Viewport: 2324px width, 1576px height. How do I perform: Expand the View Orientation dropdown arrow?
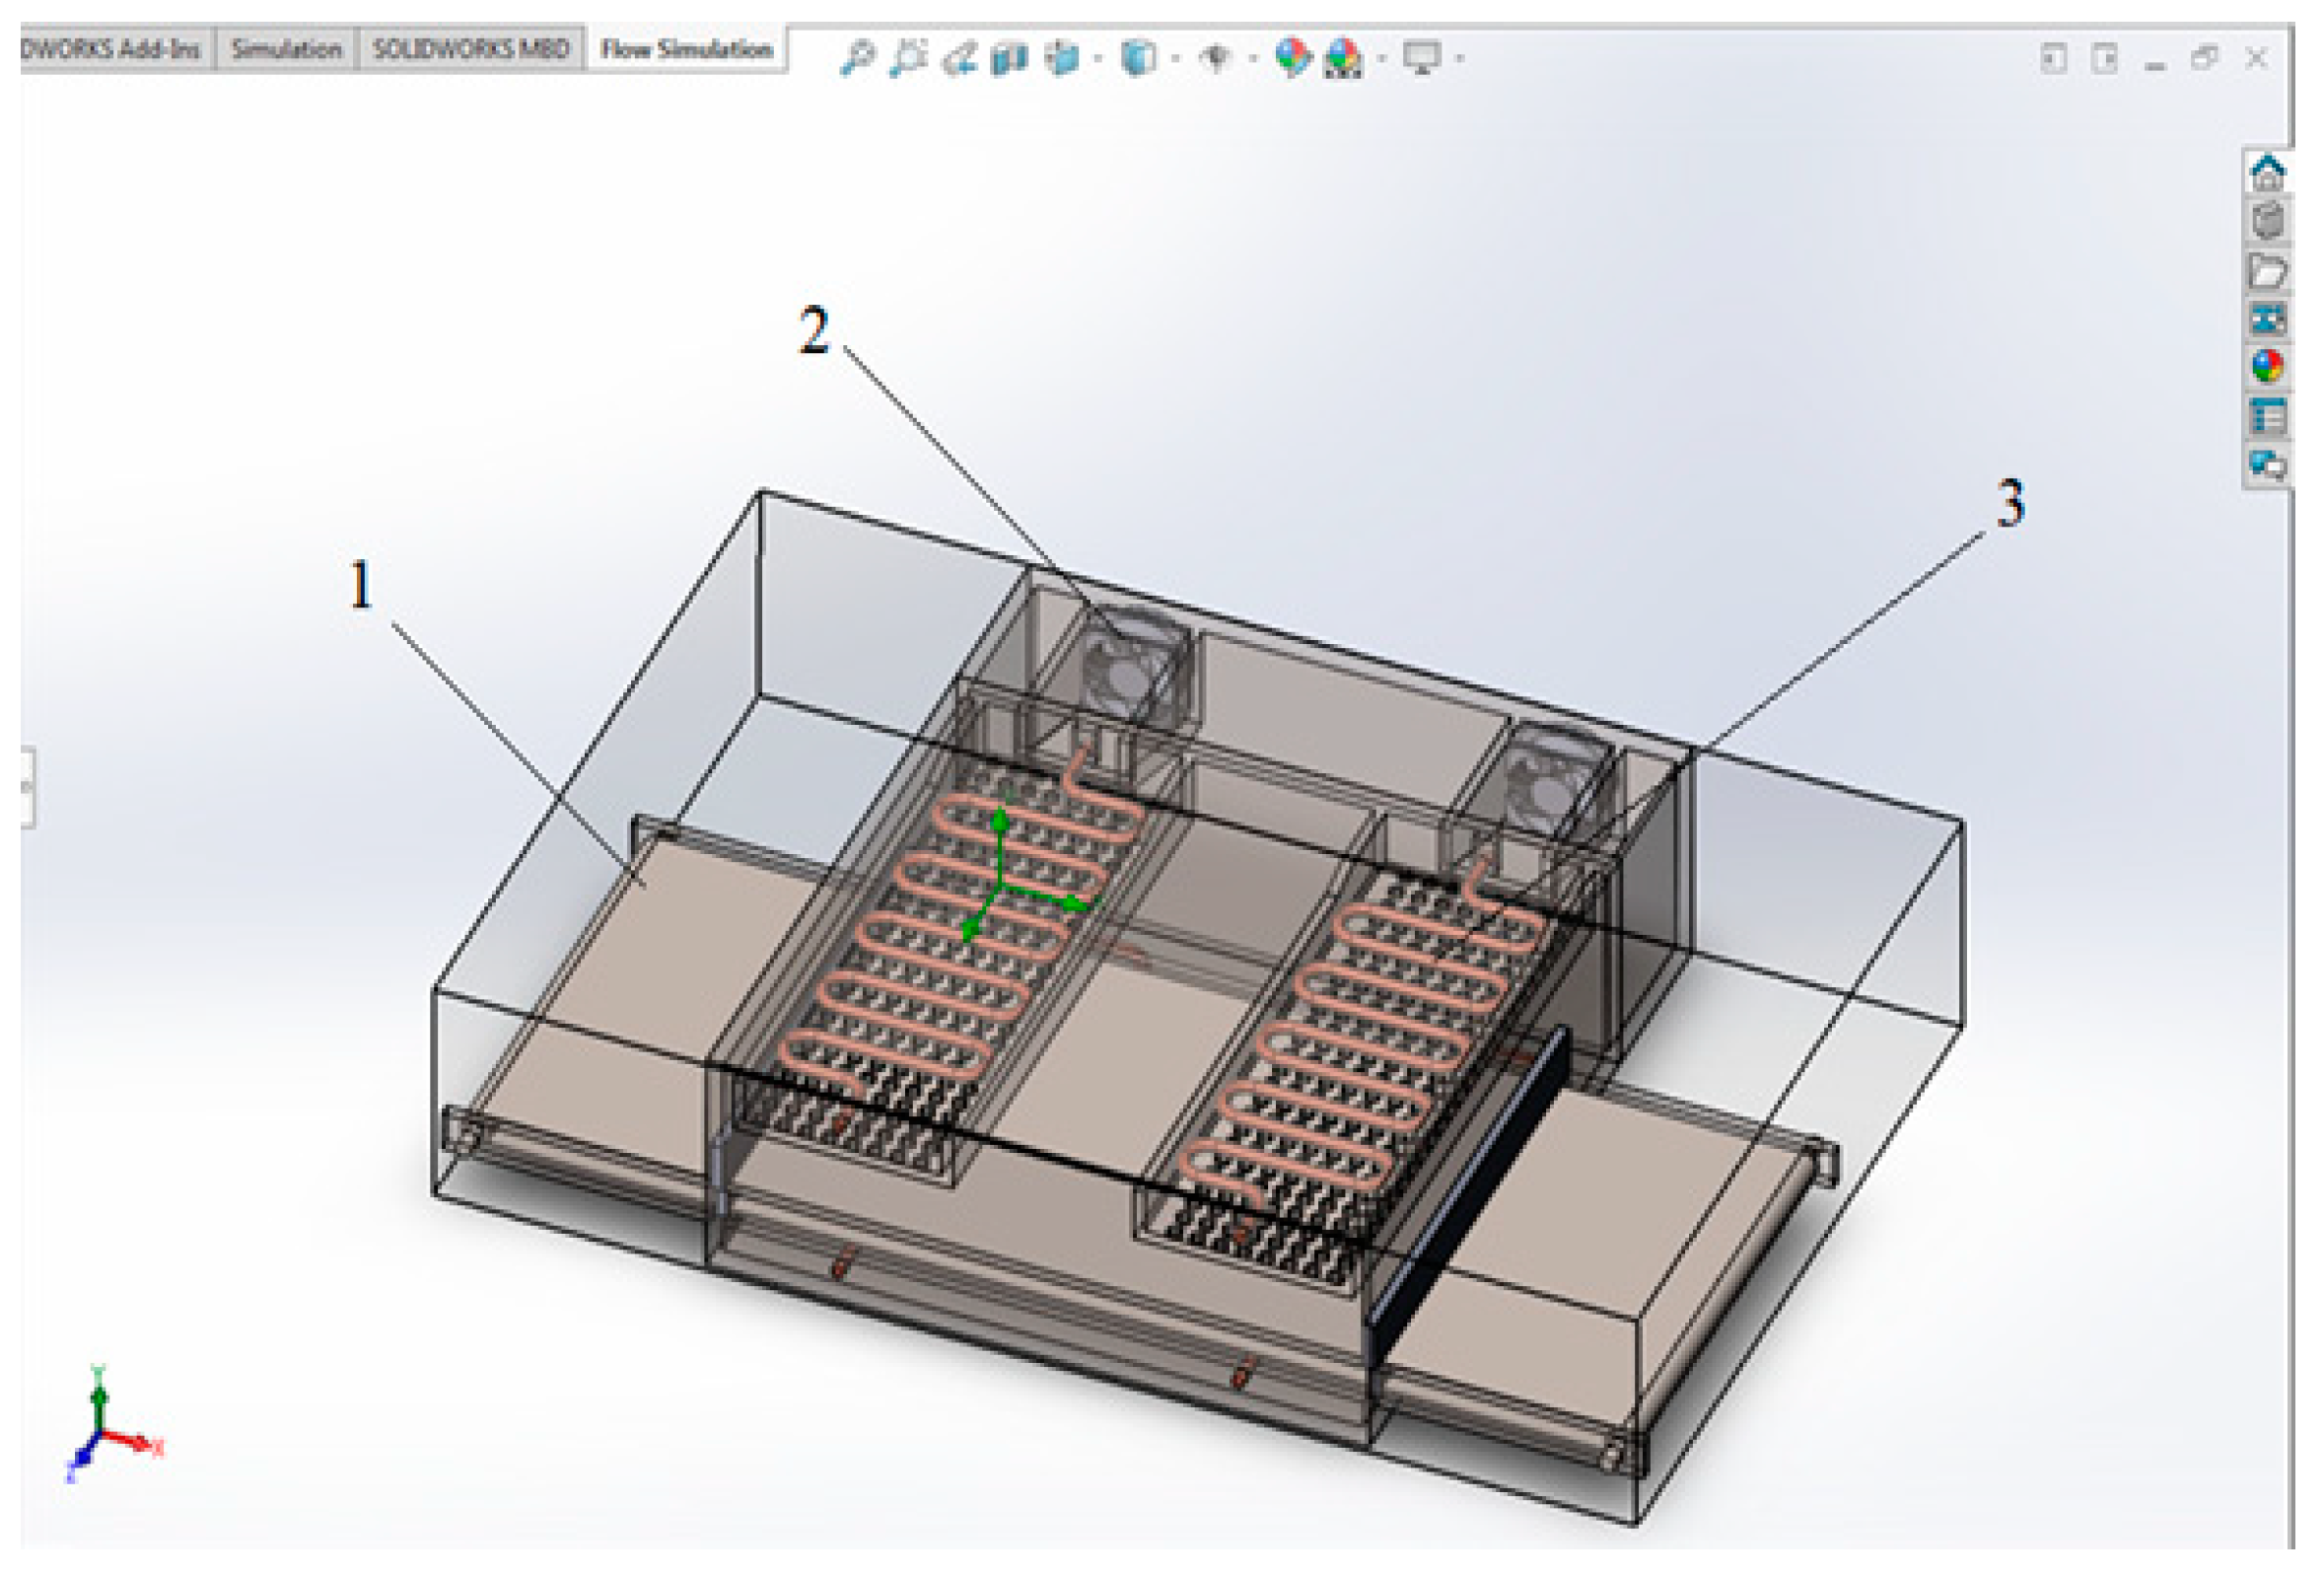(x=1099, y=59)
